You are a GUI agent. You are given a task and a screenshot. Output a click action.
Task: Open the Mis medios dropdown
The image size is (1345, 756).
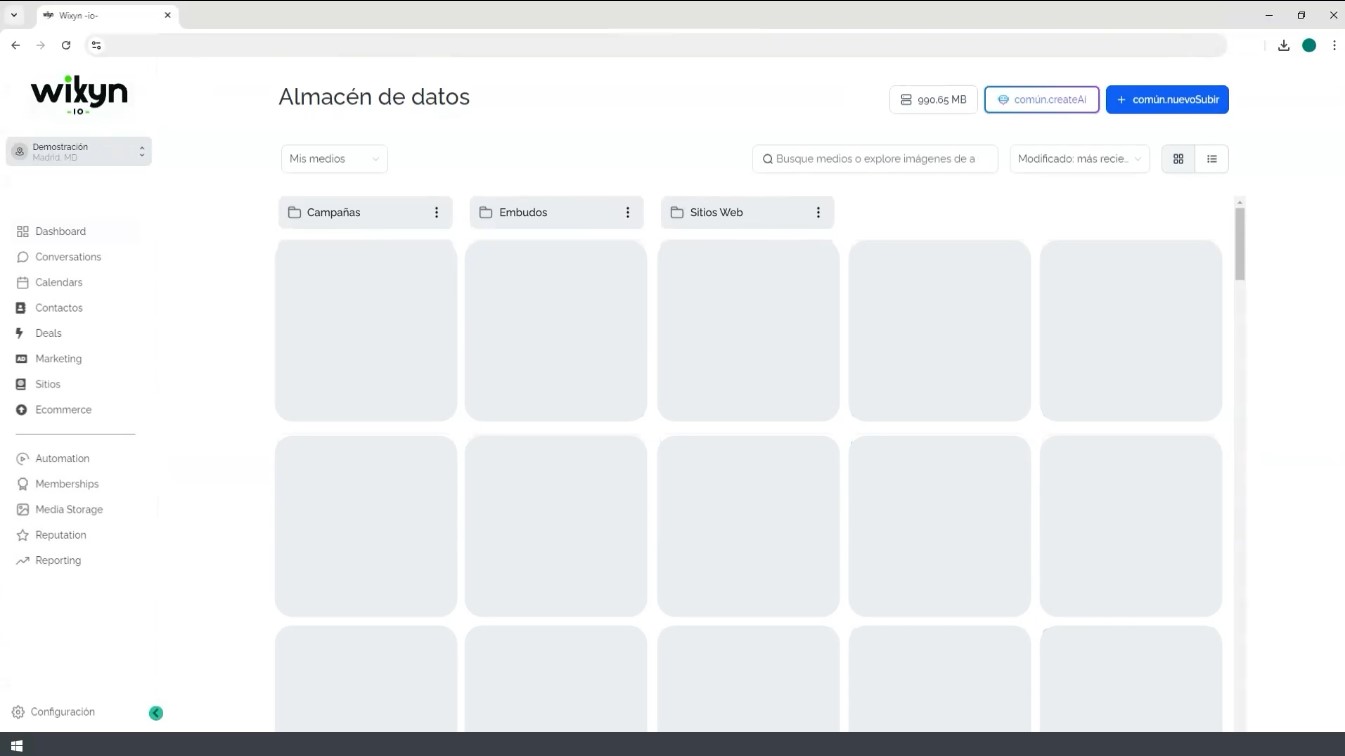pos(334,159)
